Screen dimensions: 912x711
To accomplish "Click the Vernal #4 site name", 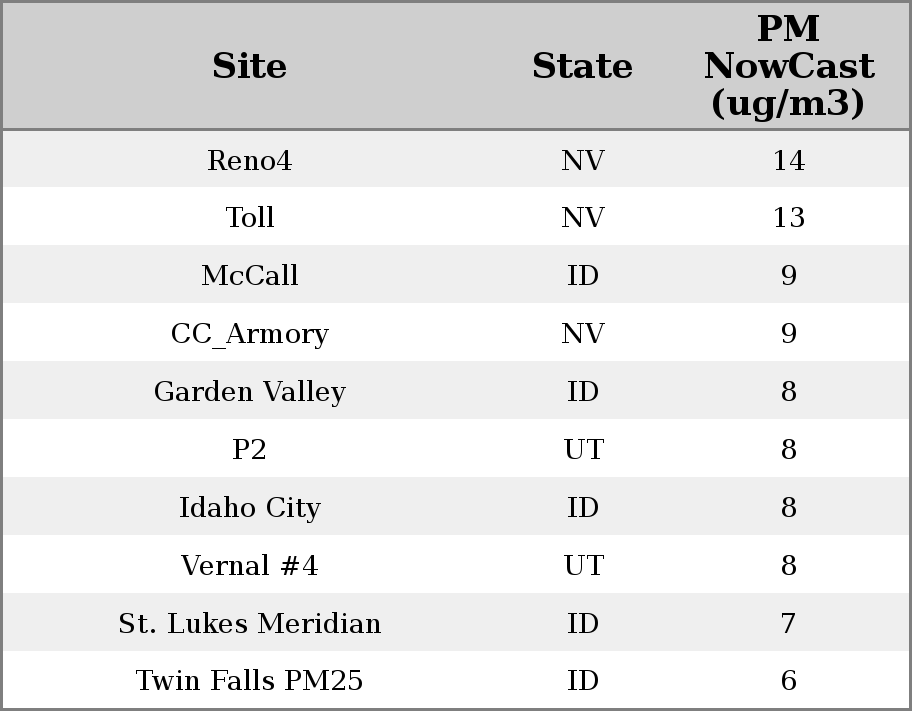I will [249, 565].
